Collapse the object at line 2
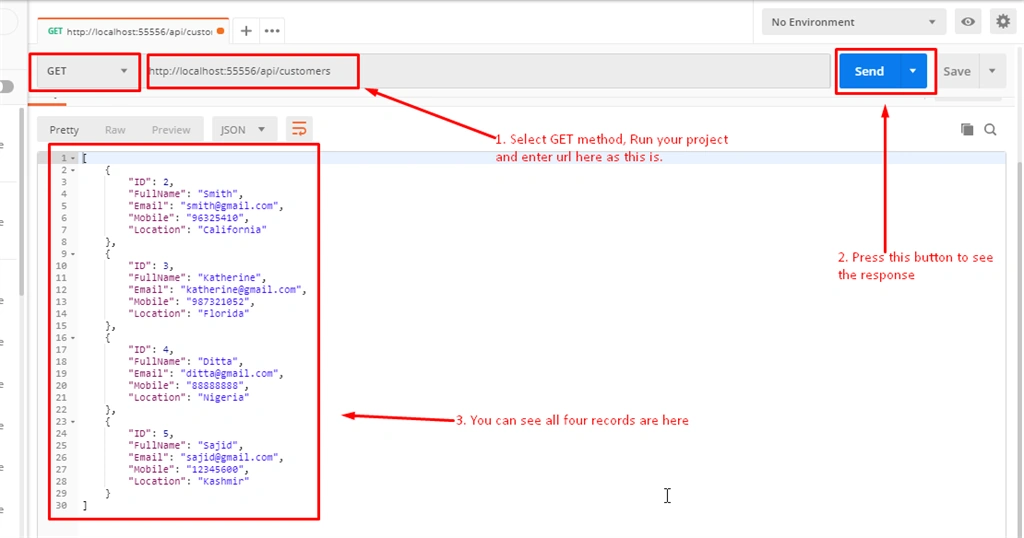 pos(72,170)
